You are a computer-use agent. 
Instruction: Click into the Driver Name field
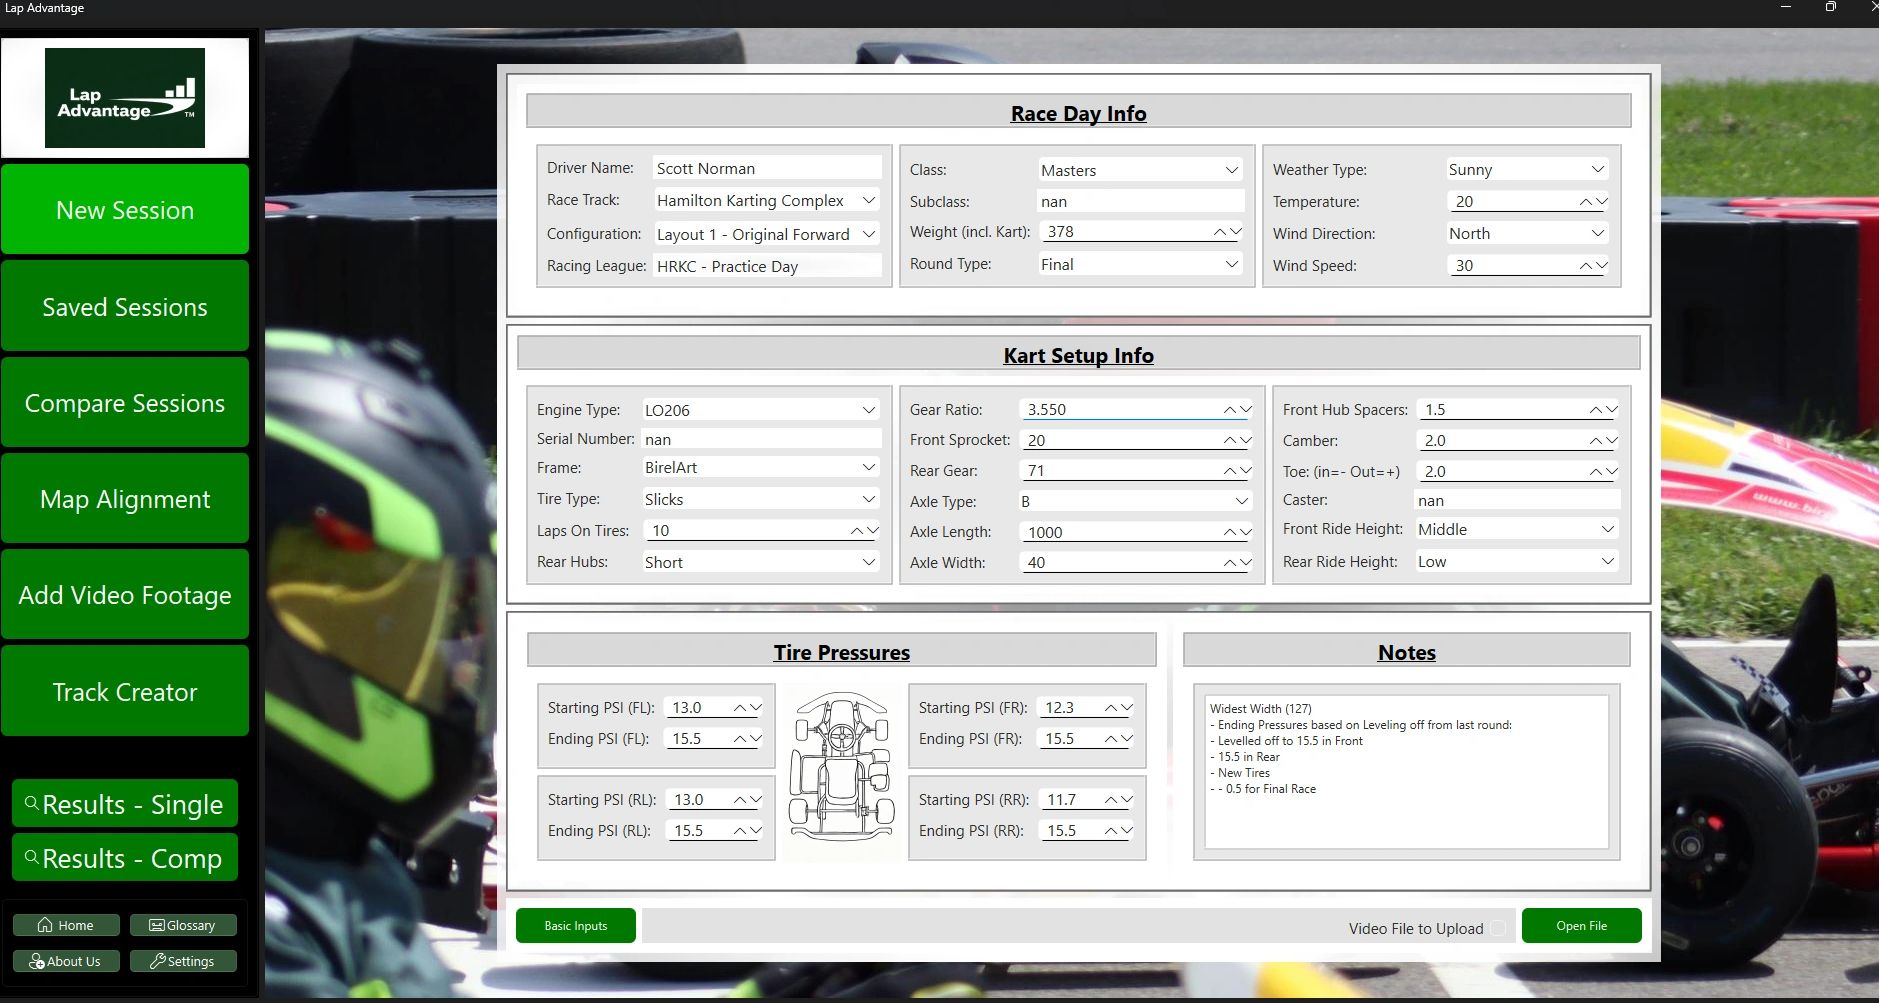(766, 168)
